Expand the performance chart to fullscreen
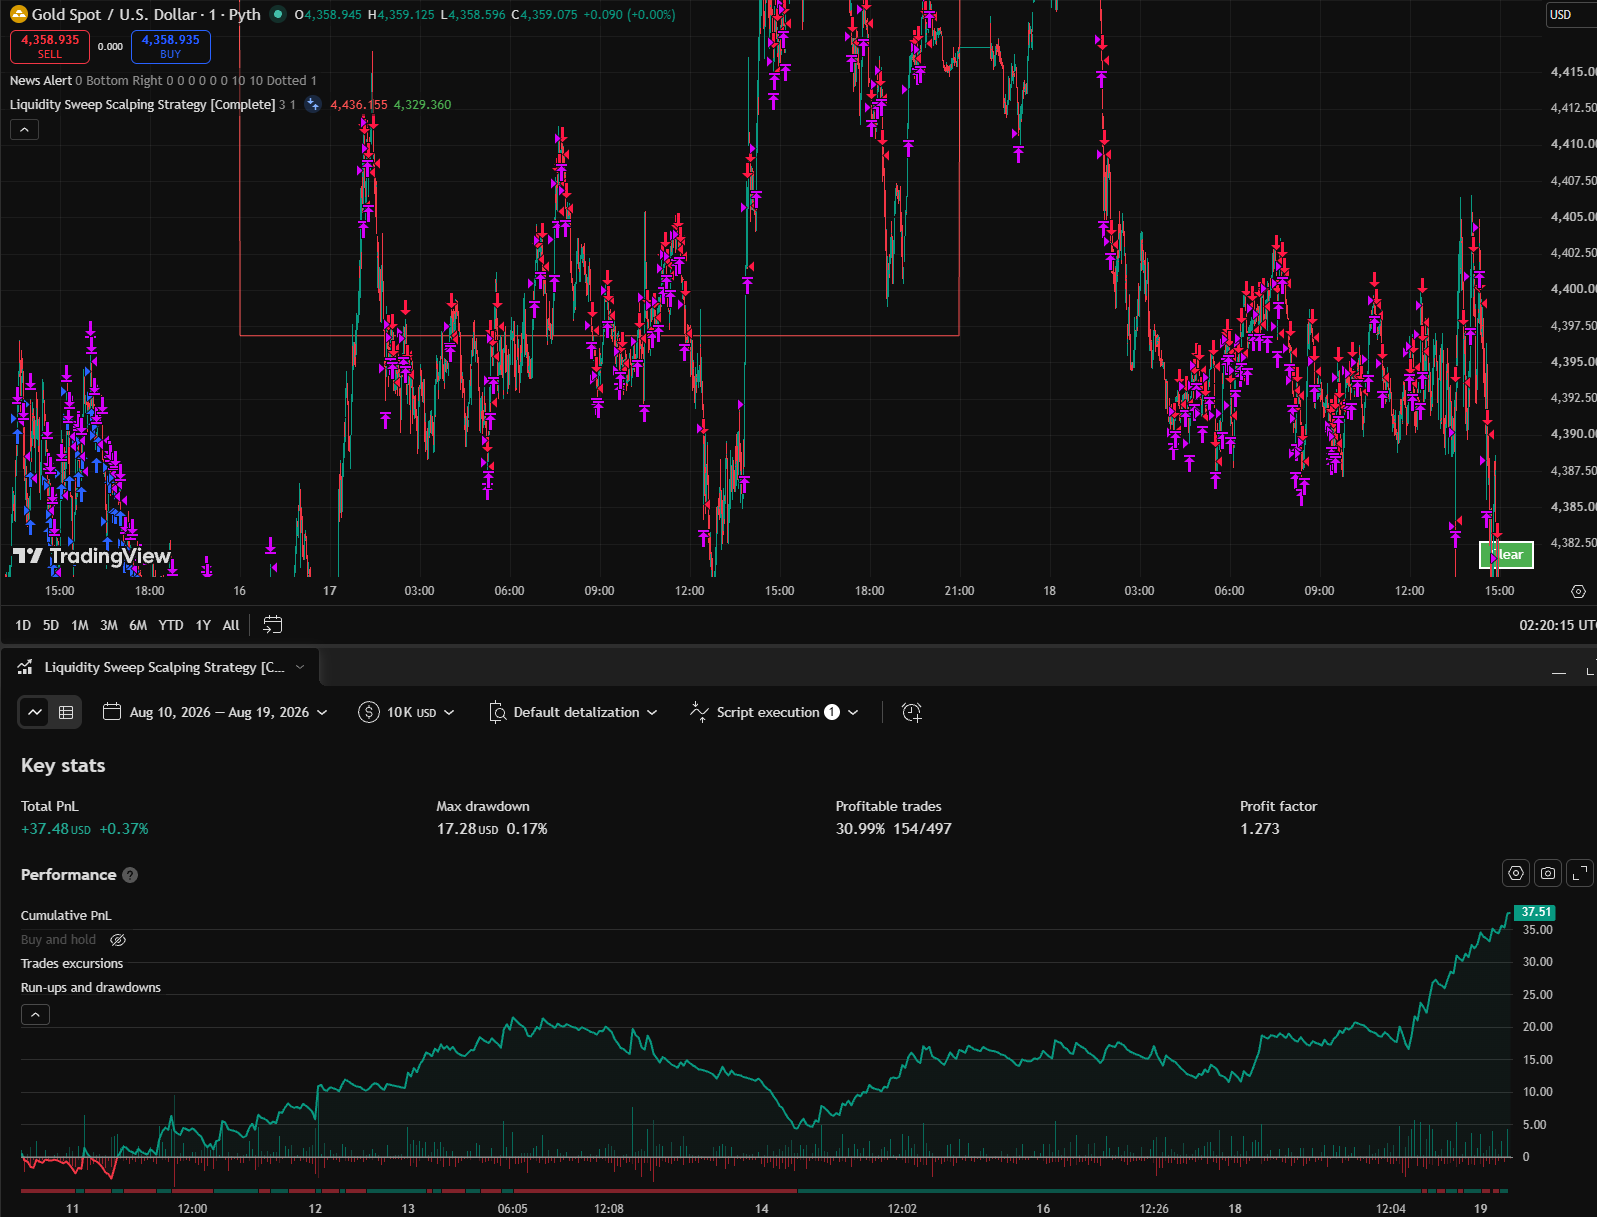The height and width of the screenshot is (1217, 1597). 1580,873
